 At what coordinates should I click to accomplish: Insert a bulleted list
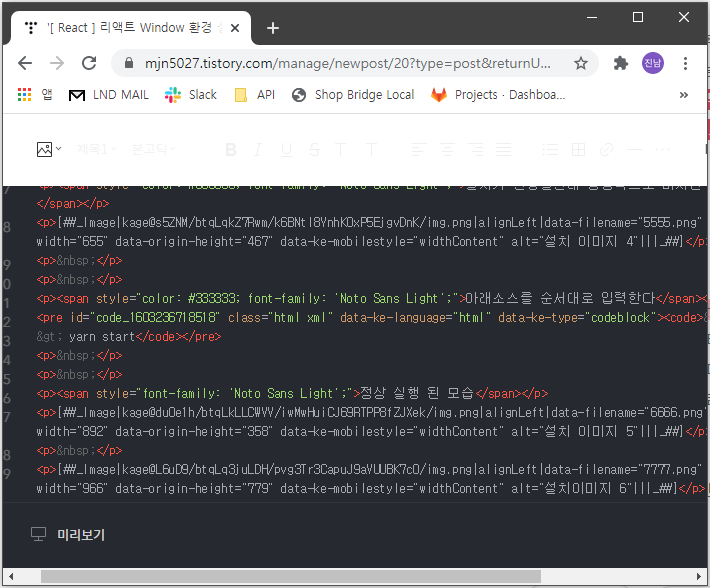click(x=550, y=149)
